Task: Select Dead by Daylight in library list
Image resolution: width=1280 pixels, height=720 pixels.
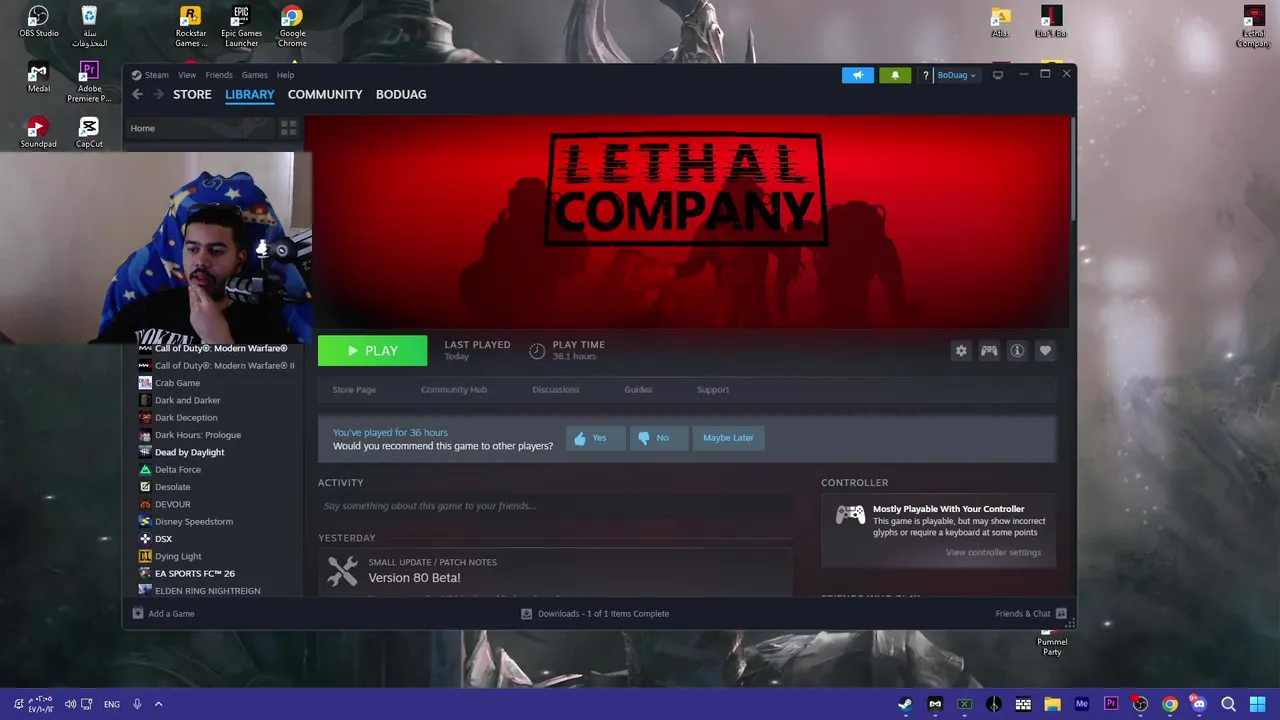Action: pos(189,452)
